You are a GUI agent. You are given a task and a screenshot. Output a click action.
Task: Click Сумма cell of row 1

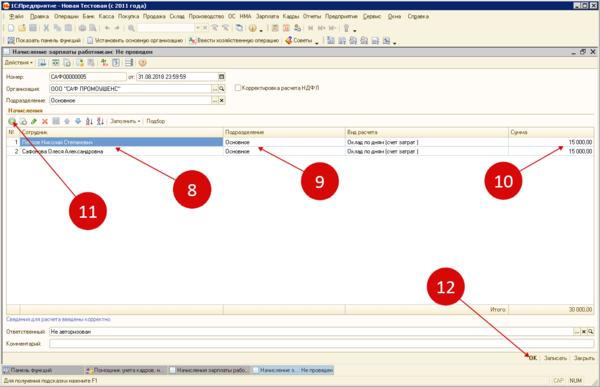tap(551, 142)
